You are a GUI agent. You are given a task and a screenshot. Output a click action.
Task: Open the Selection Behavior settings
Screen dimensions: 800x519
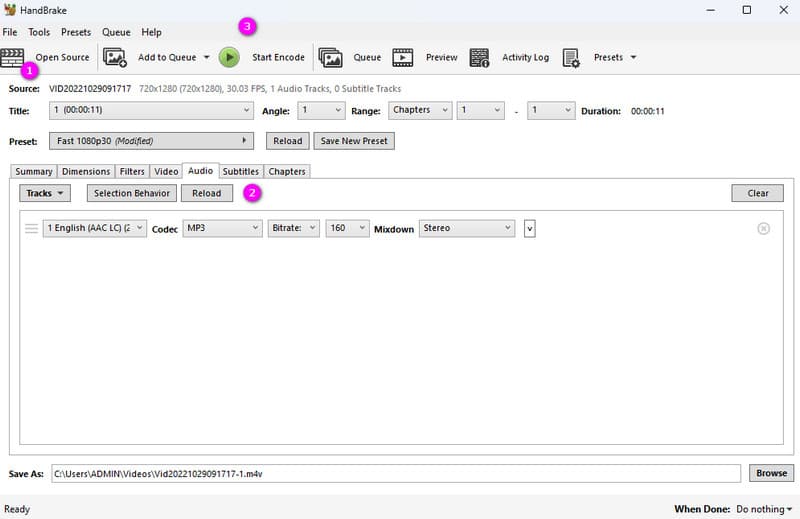point(132,193)
